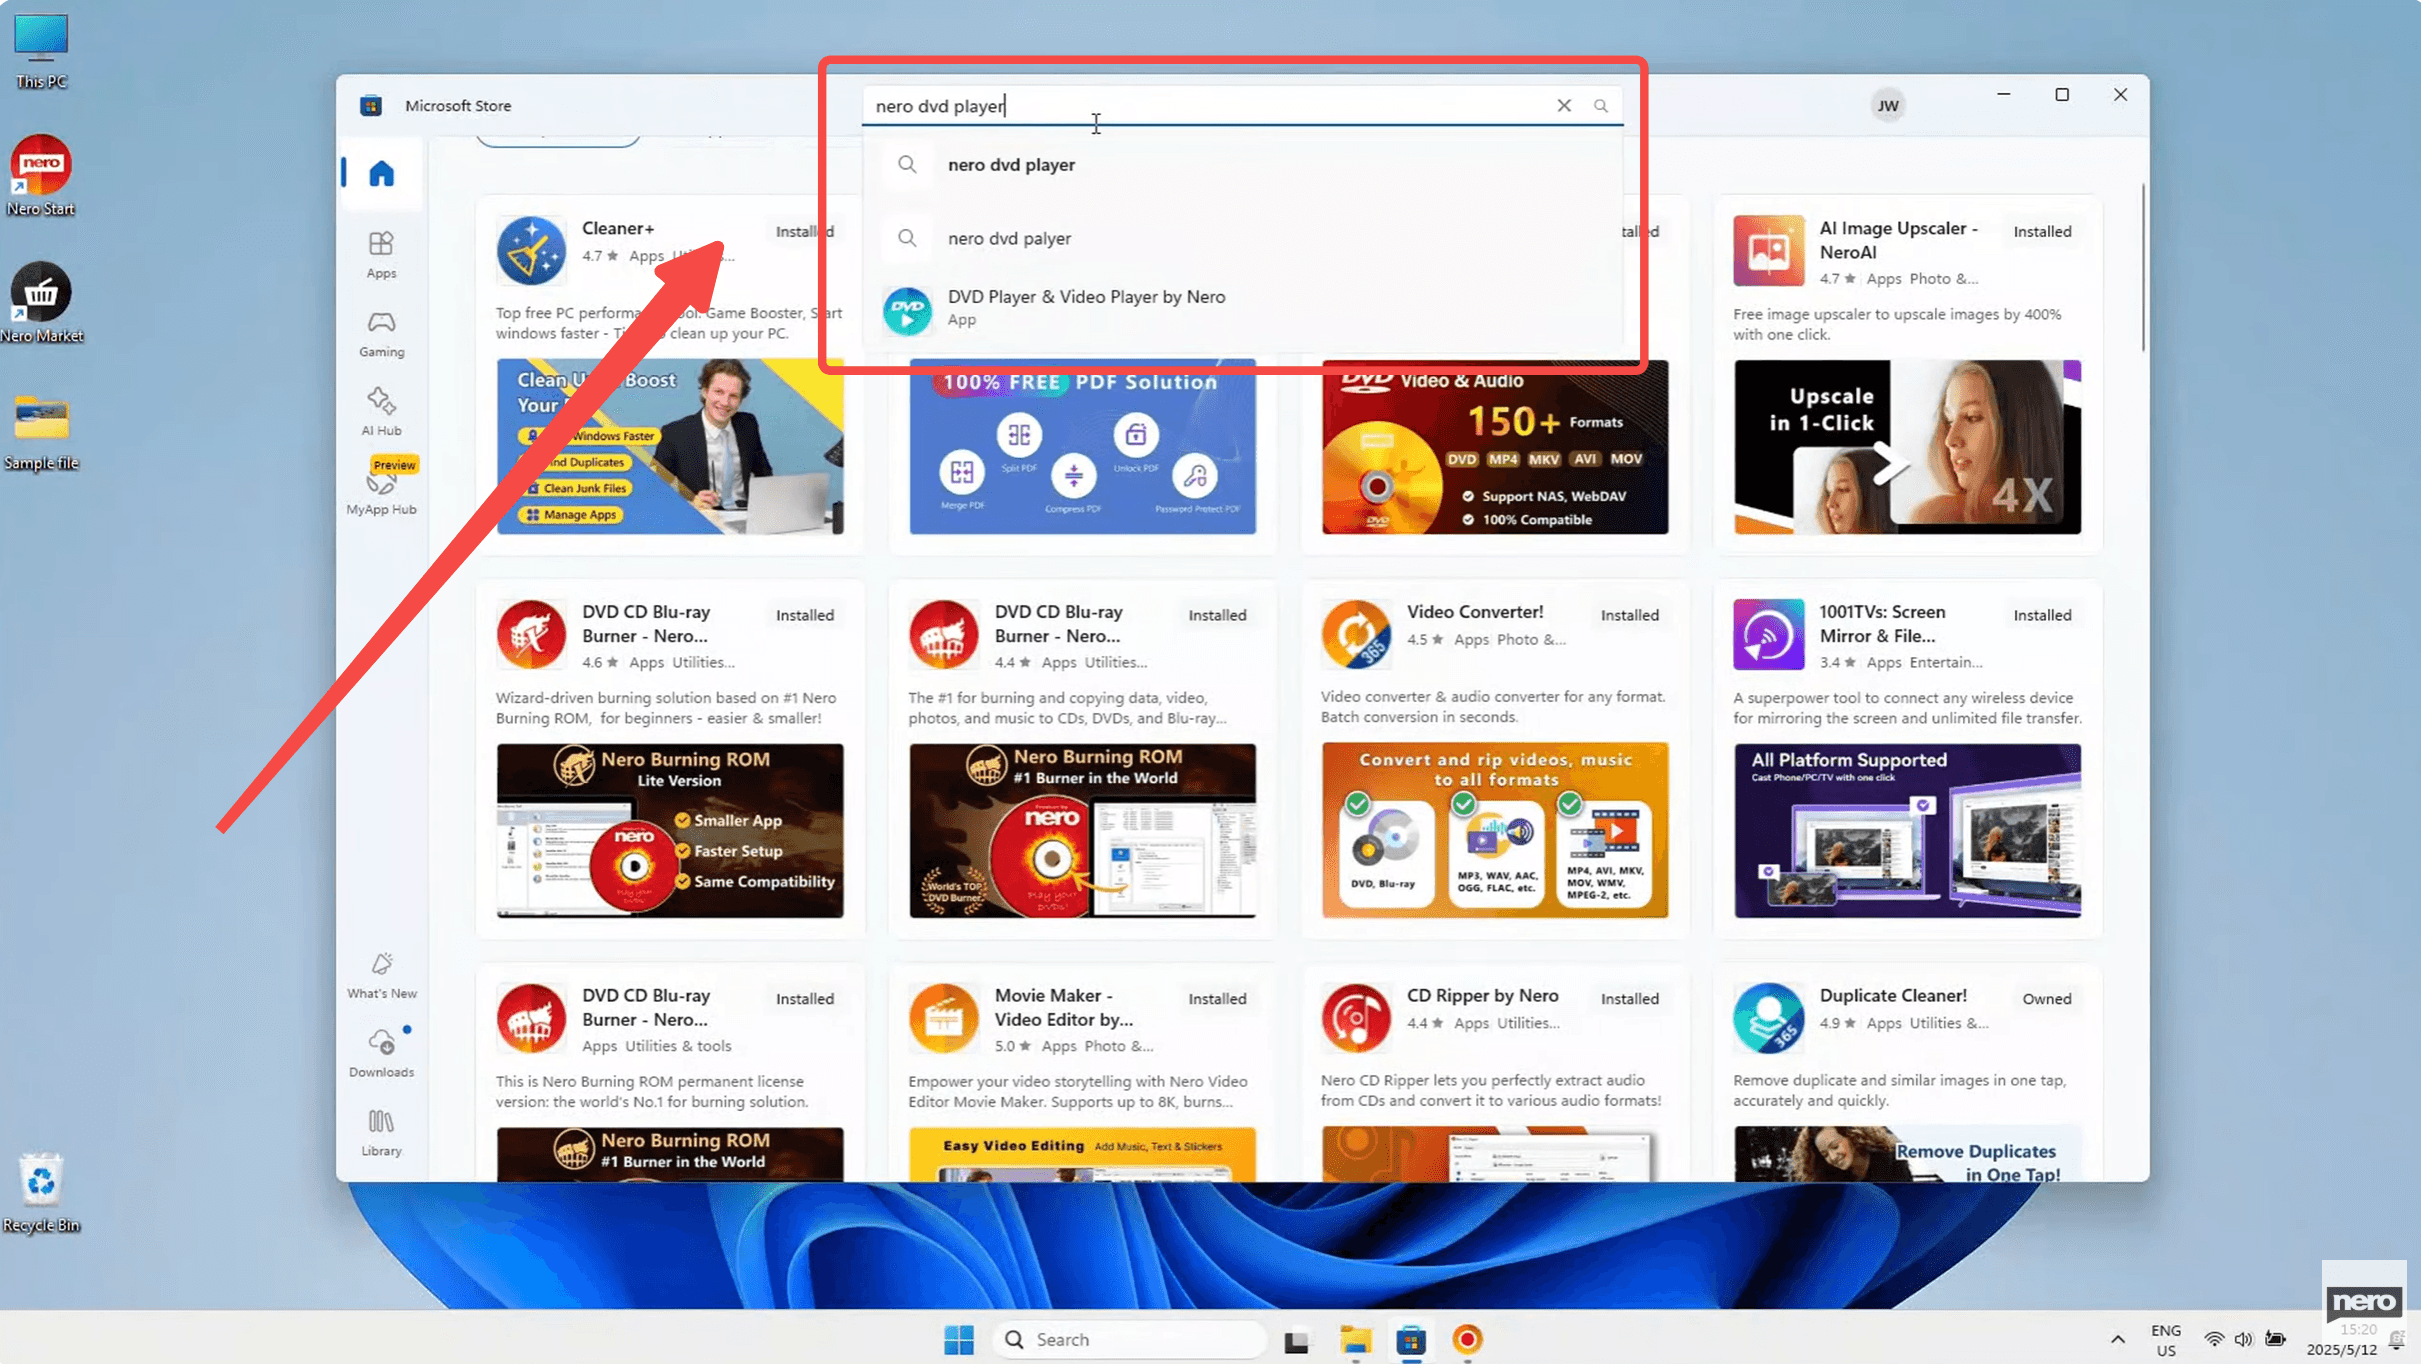Click the "Video Converter!" title text

pyautogui.click(x=1475, y=611)
